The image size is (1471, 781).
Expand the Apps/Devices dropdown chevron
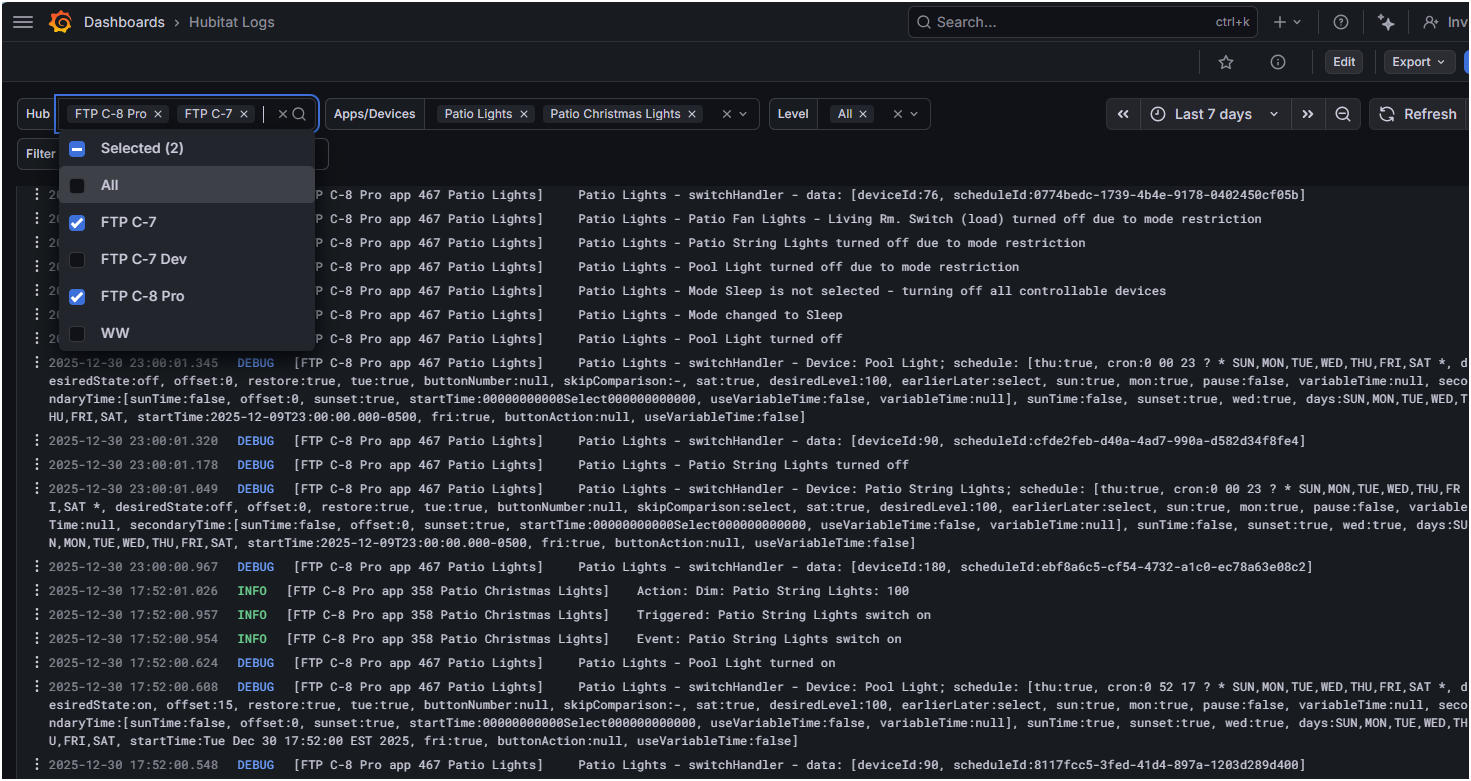click(743, 114)
